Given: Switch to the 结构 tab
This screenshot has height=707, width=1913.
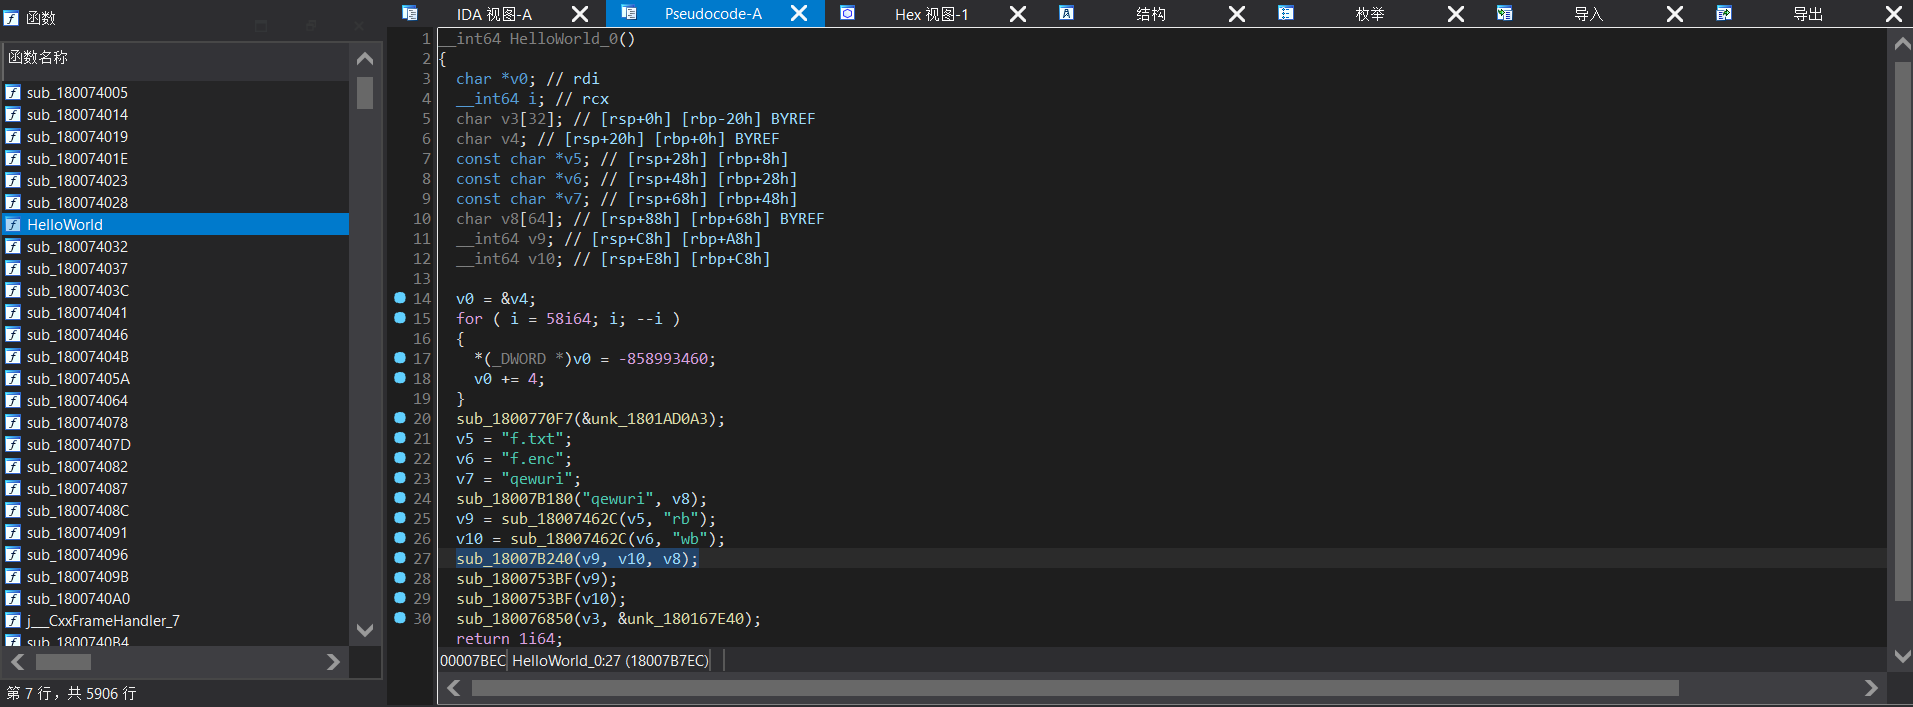Looking at the screenshot, I should 1150,14.
